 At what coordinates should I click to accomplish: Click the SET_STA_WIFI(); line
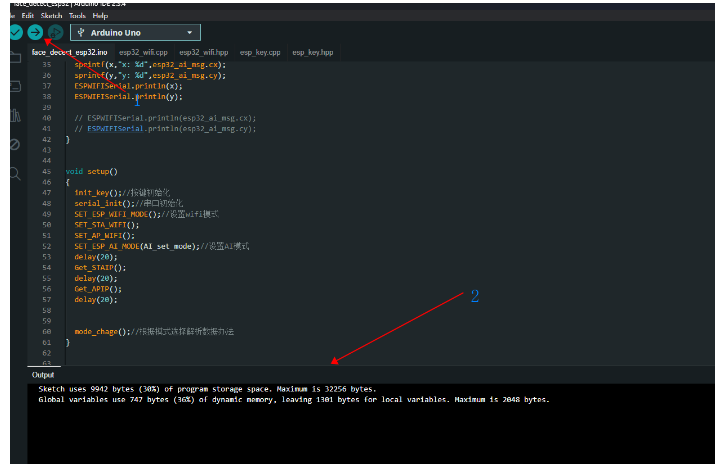coord(107,225)
